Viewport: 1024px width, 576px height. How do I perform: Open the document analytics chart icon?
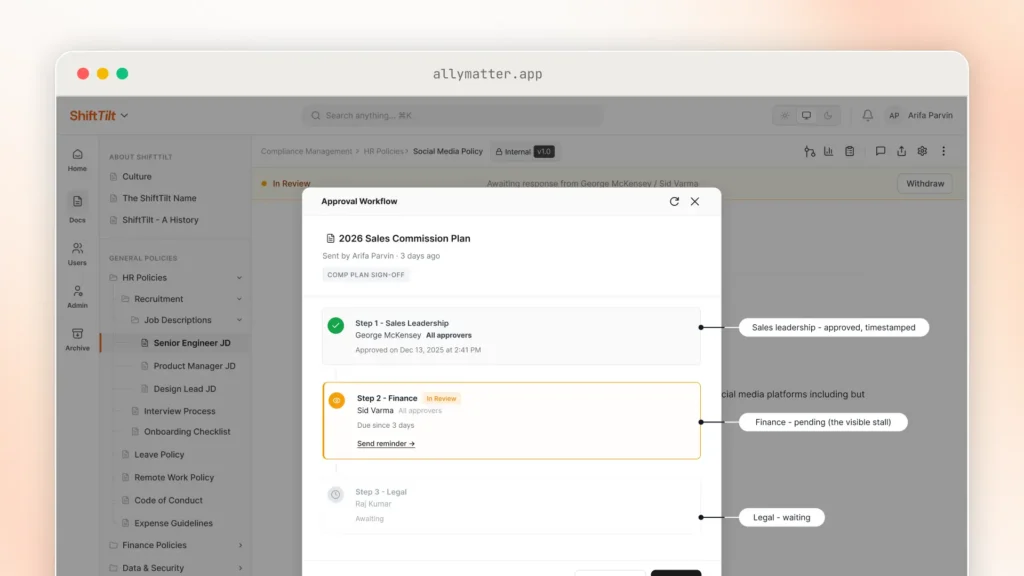pyautogui.click(x=828, y=152)
